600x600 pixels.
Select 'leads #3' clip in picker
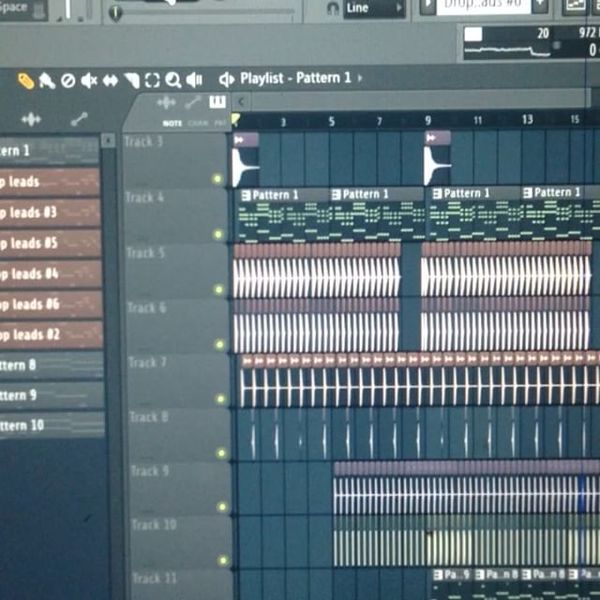[50, 212]
